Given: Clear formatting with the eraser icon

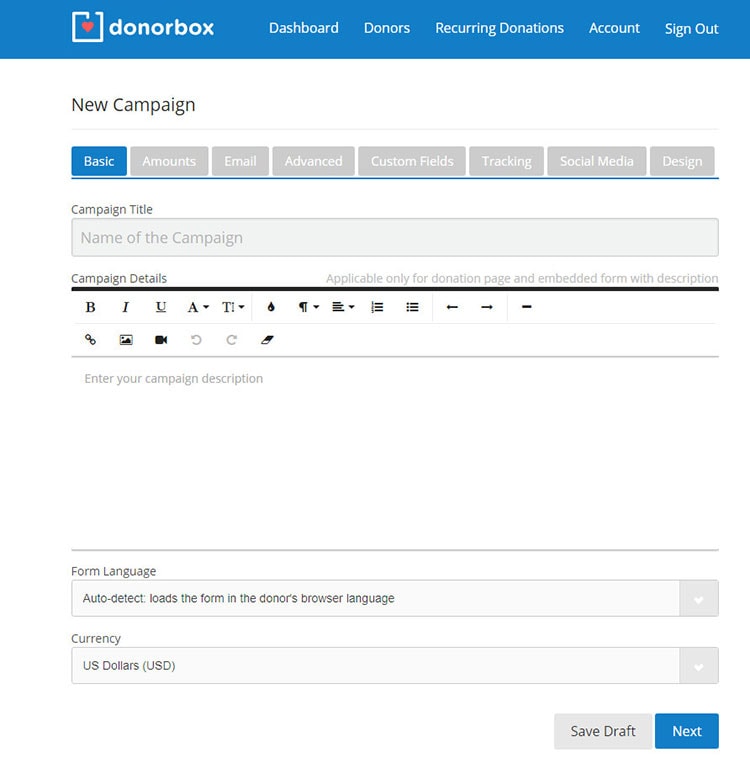Looking at the screenshot, I should click(x=266, y=340).
